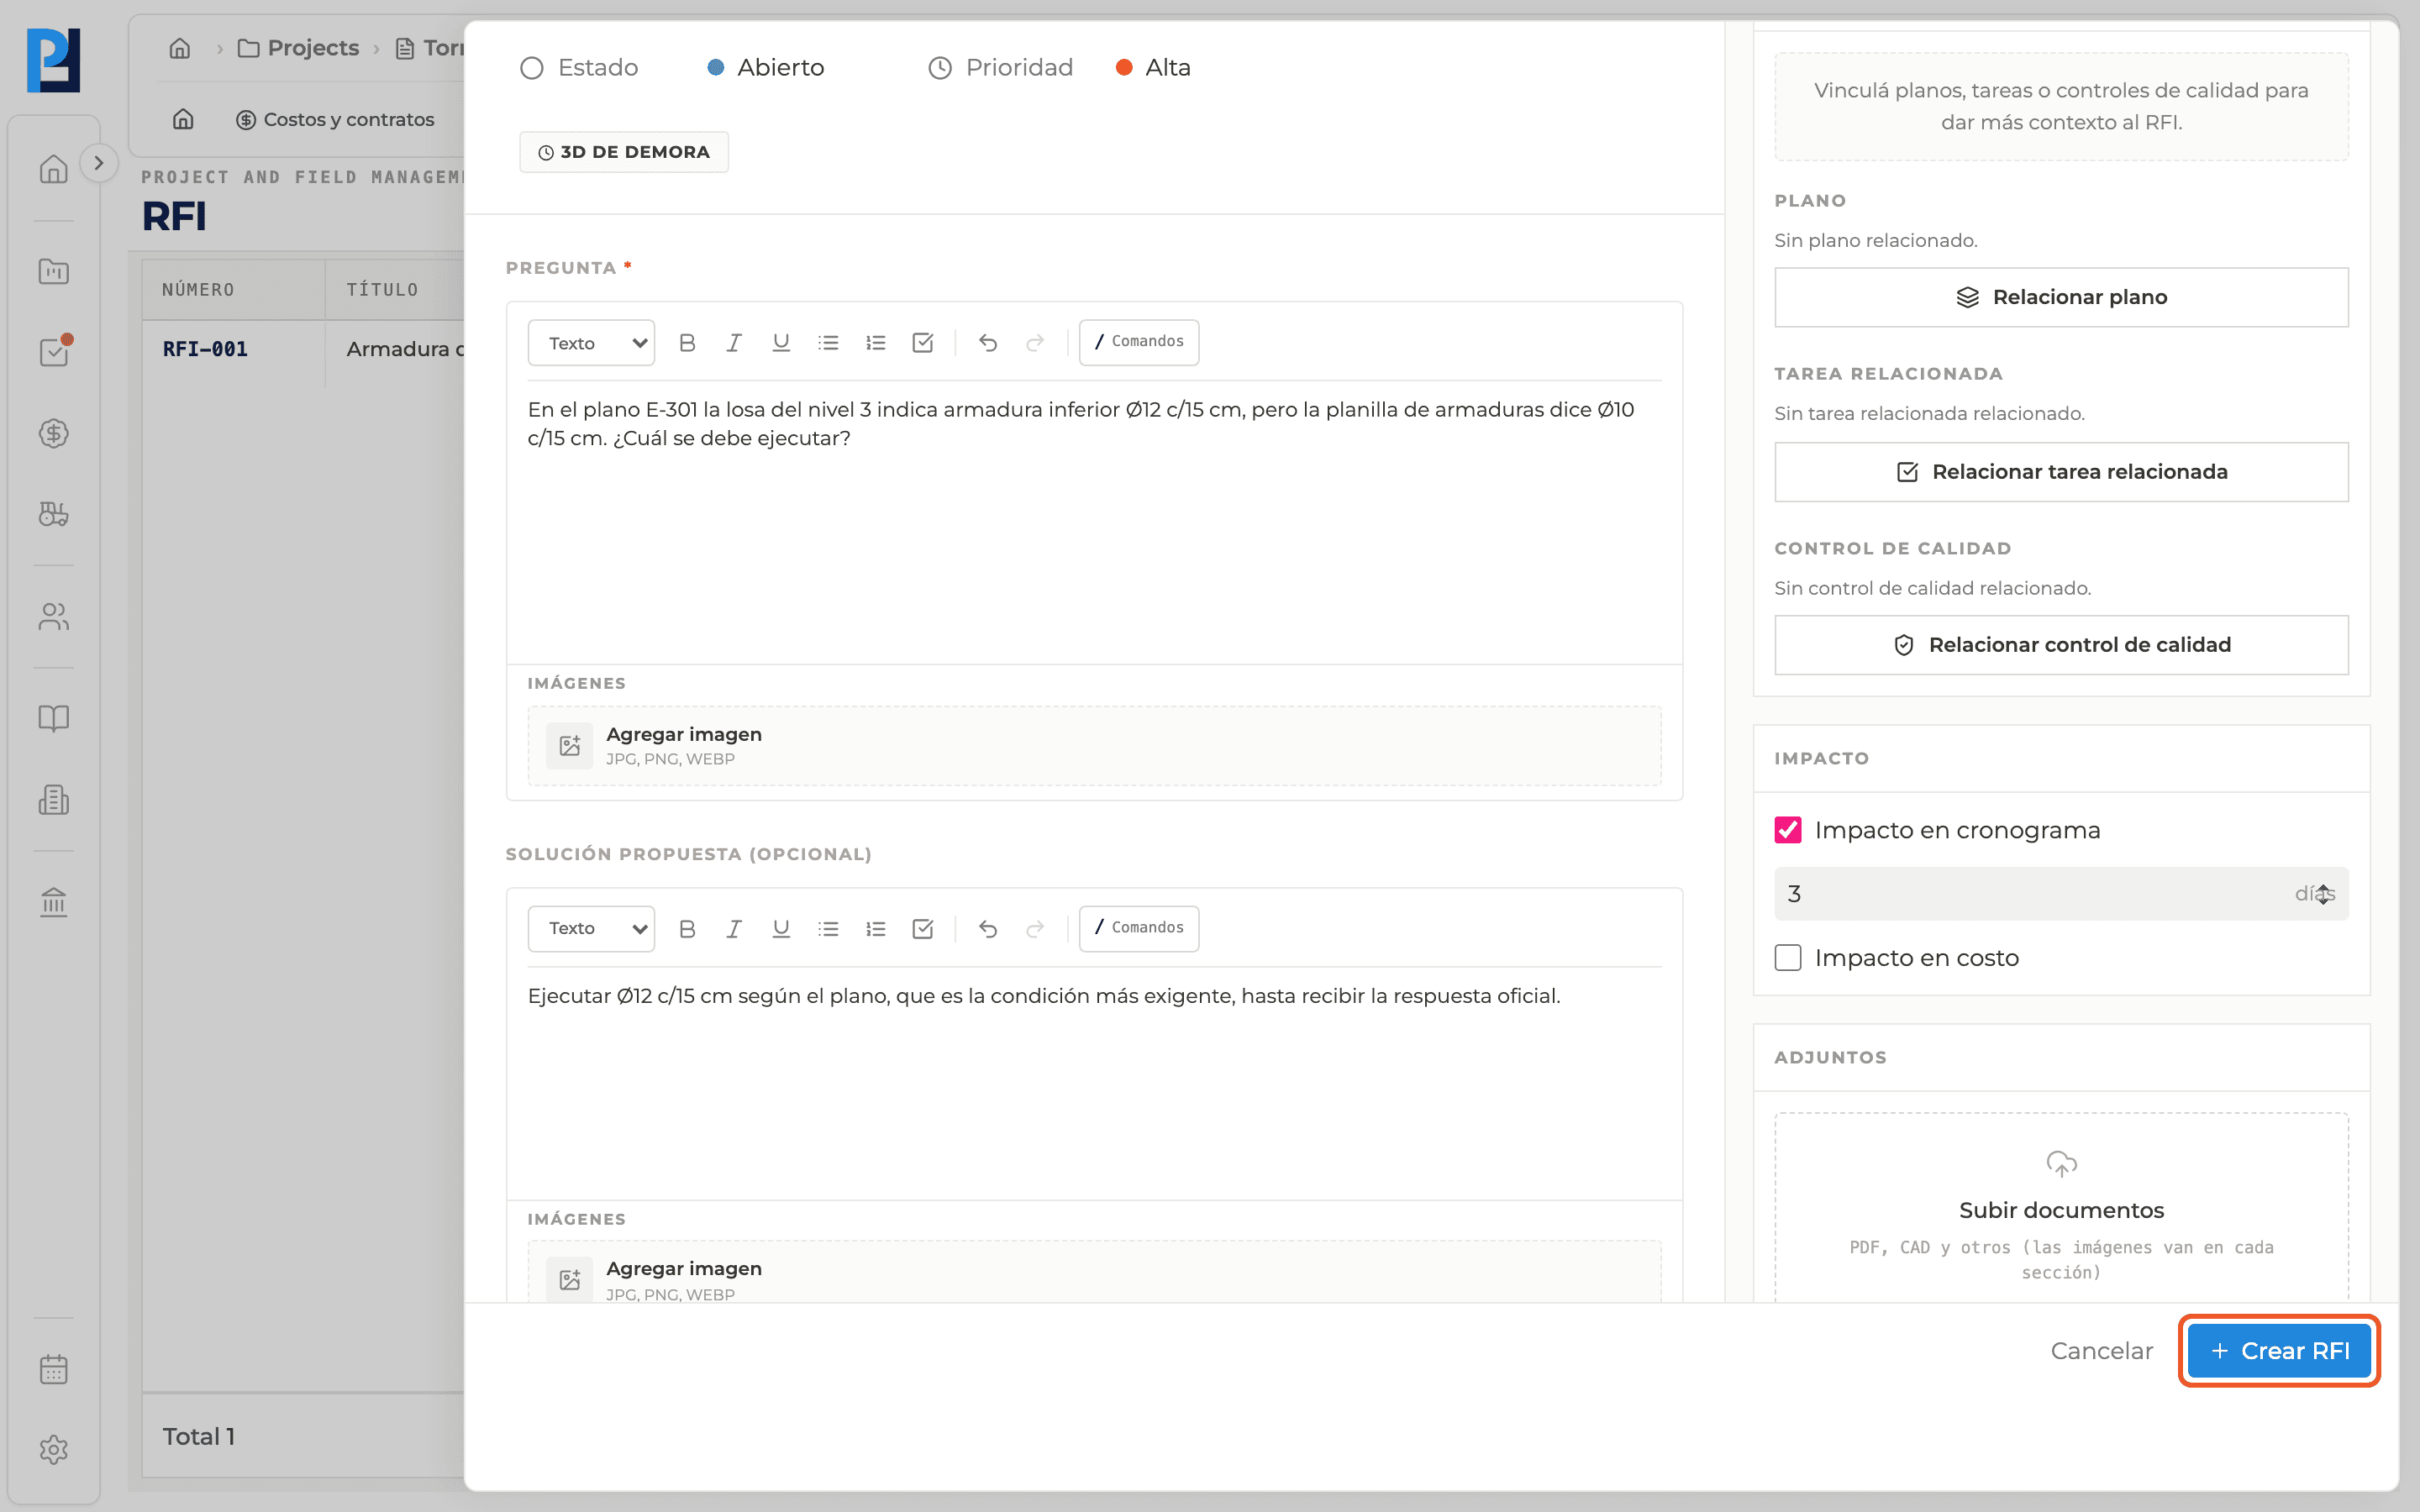
Task: Open the Texto style dropdown in Pregunta
Action: coord(591,343)
